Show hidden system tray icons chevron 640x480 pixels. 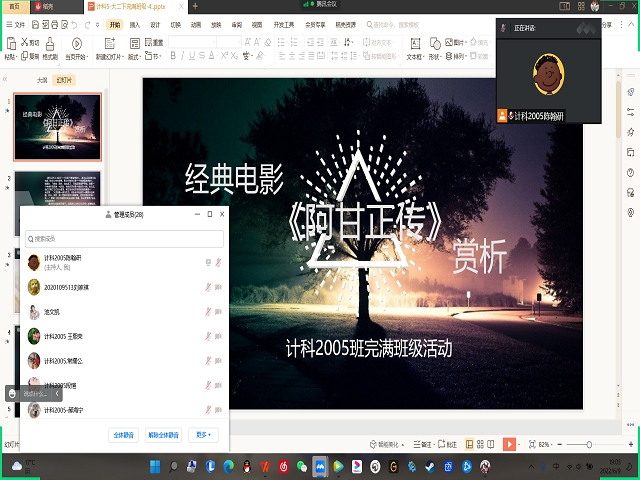coord(531,466)
